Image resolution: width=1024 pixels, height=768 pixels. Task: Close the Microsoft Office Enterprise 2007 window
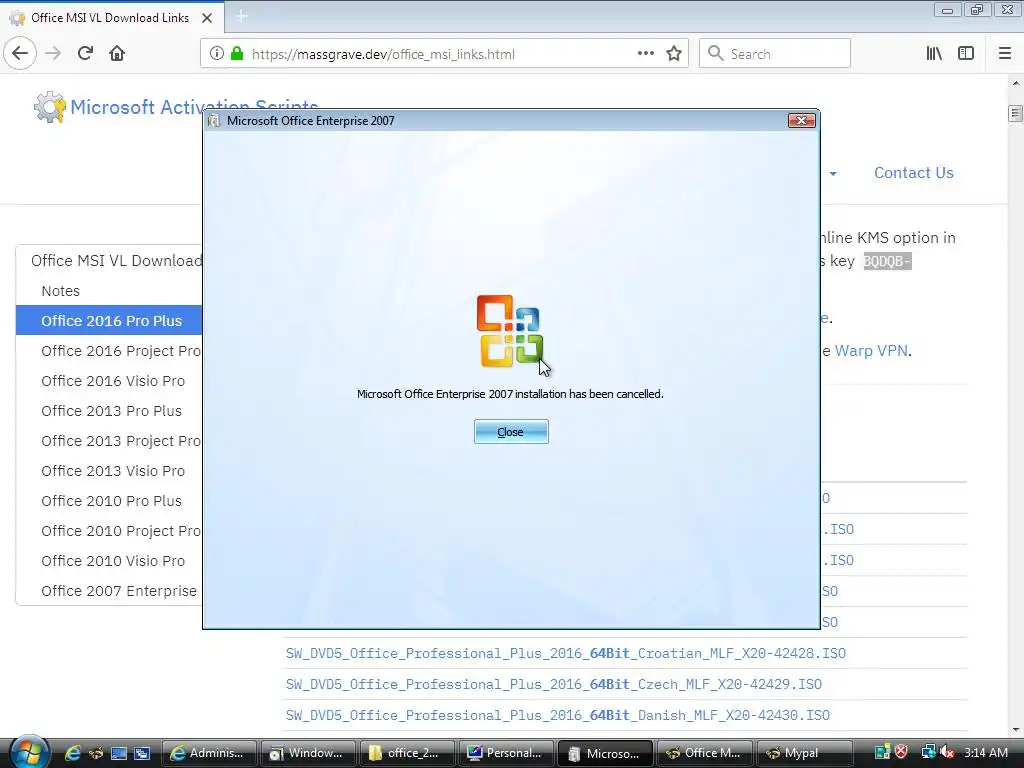point(801,120)
